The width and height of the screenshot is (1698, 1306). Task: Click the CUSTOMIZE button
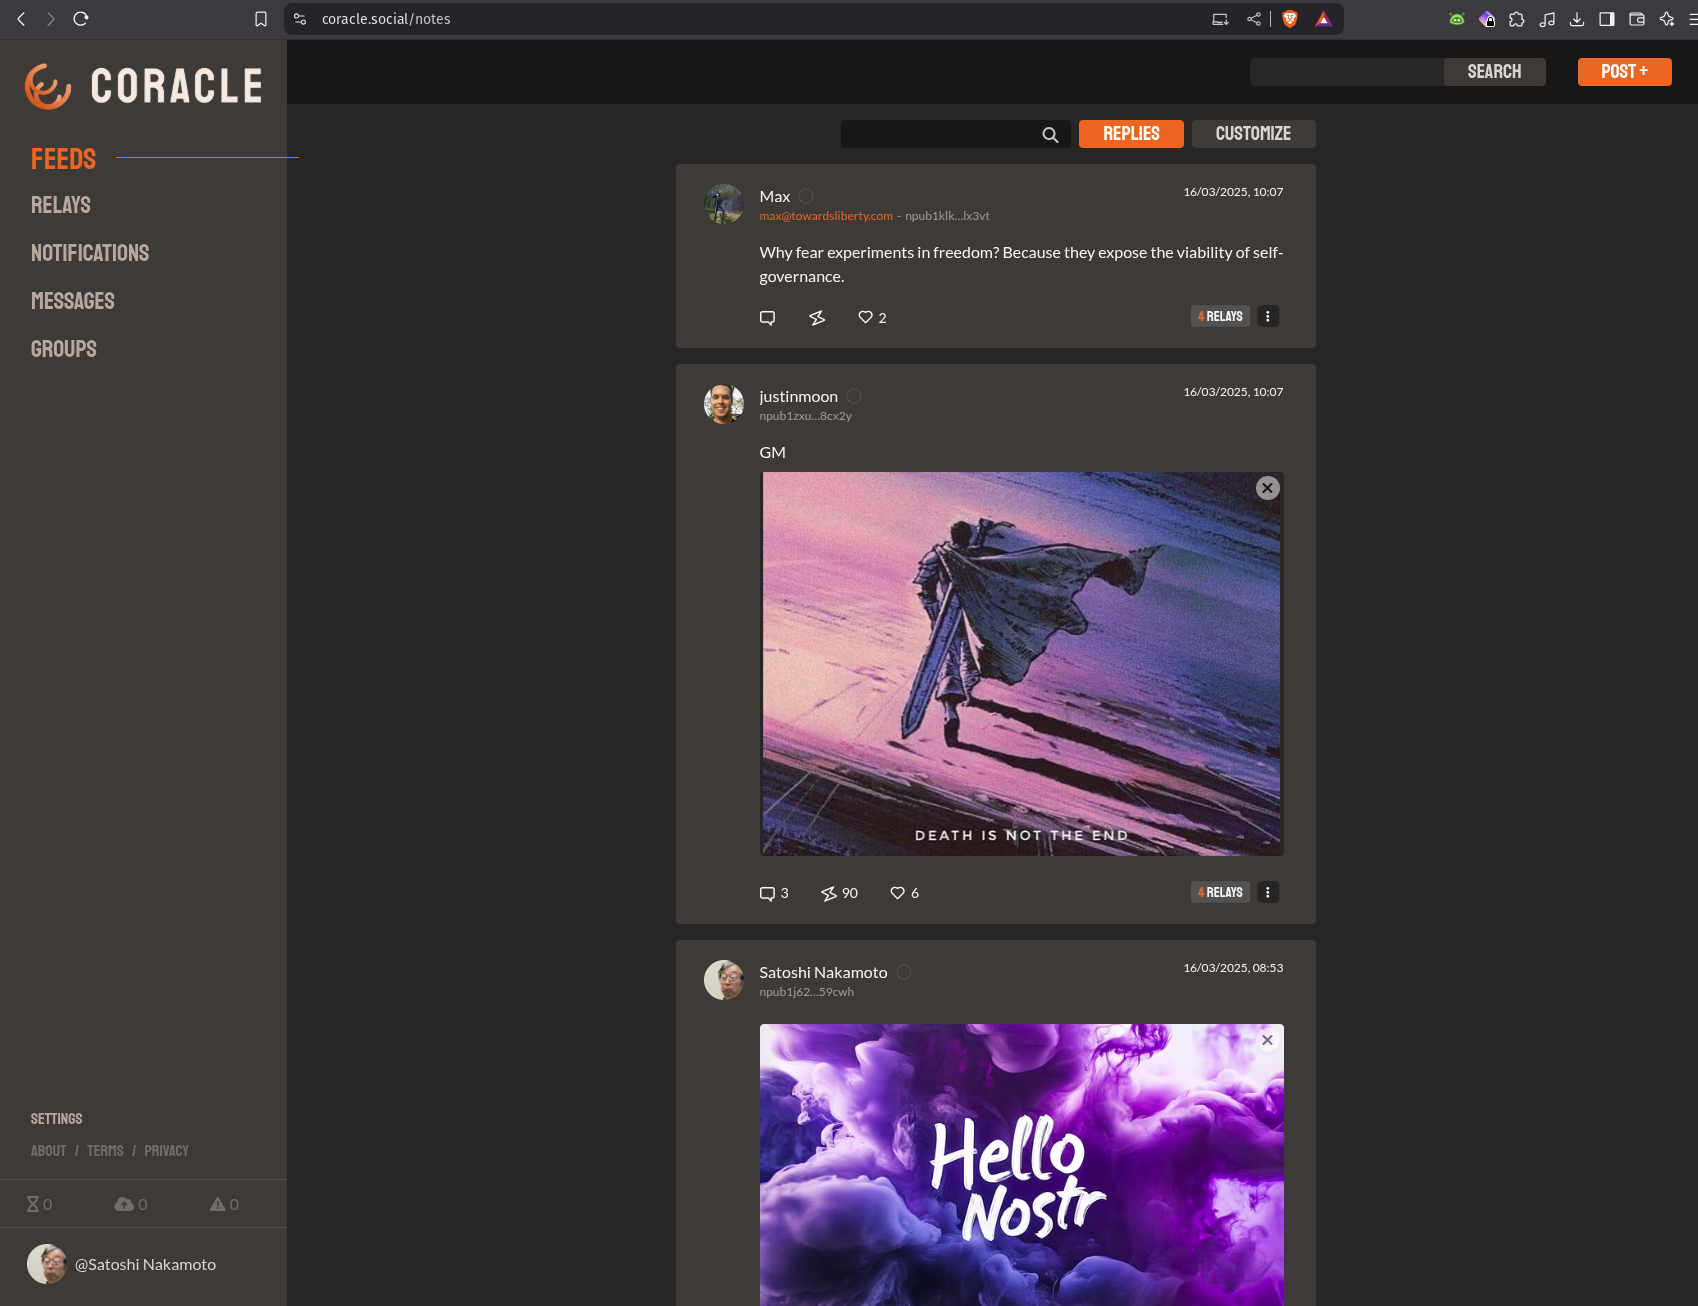(x=1253, y=134)
